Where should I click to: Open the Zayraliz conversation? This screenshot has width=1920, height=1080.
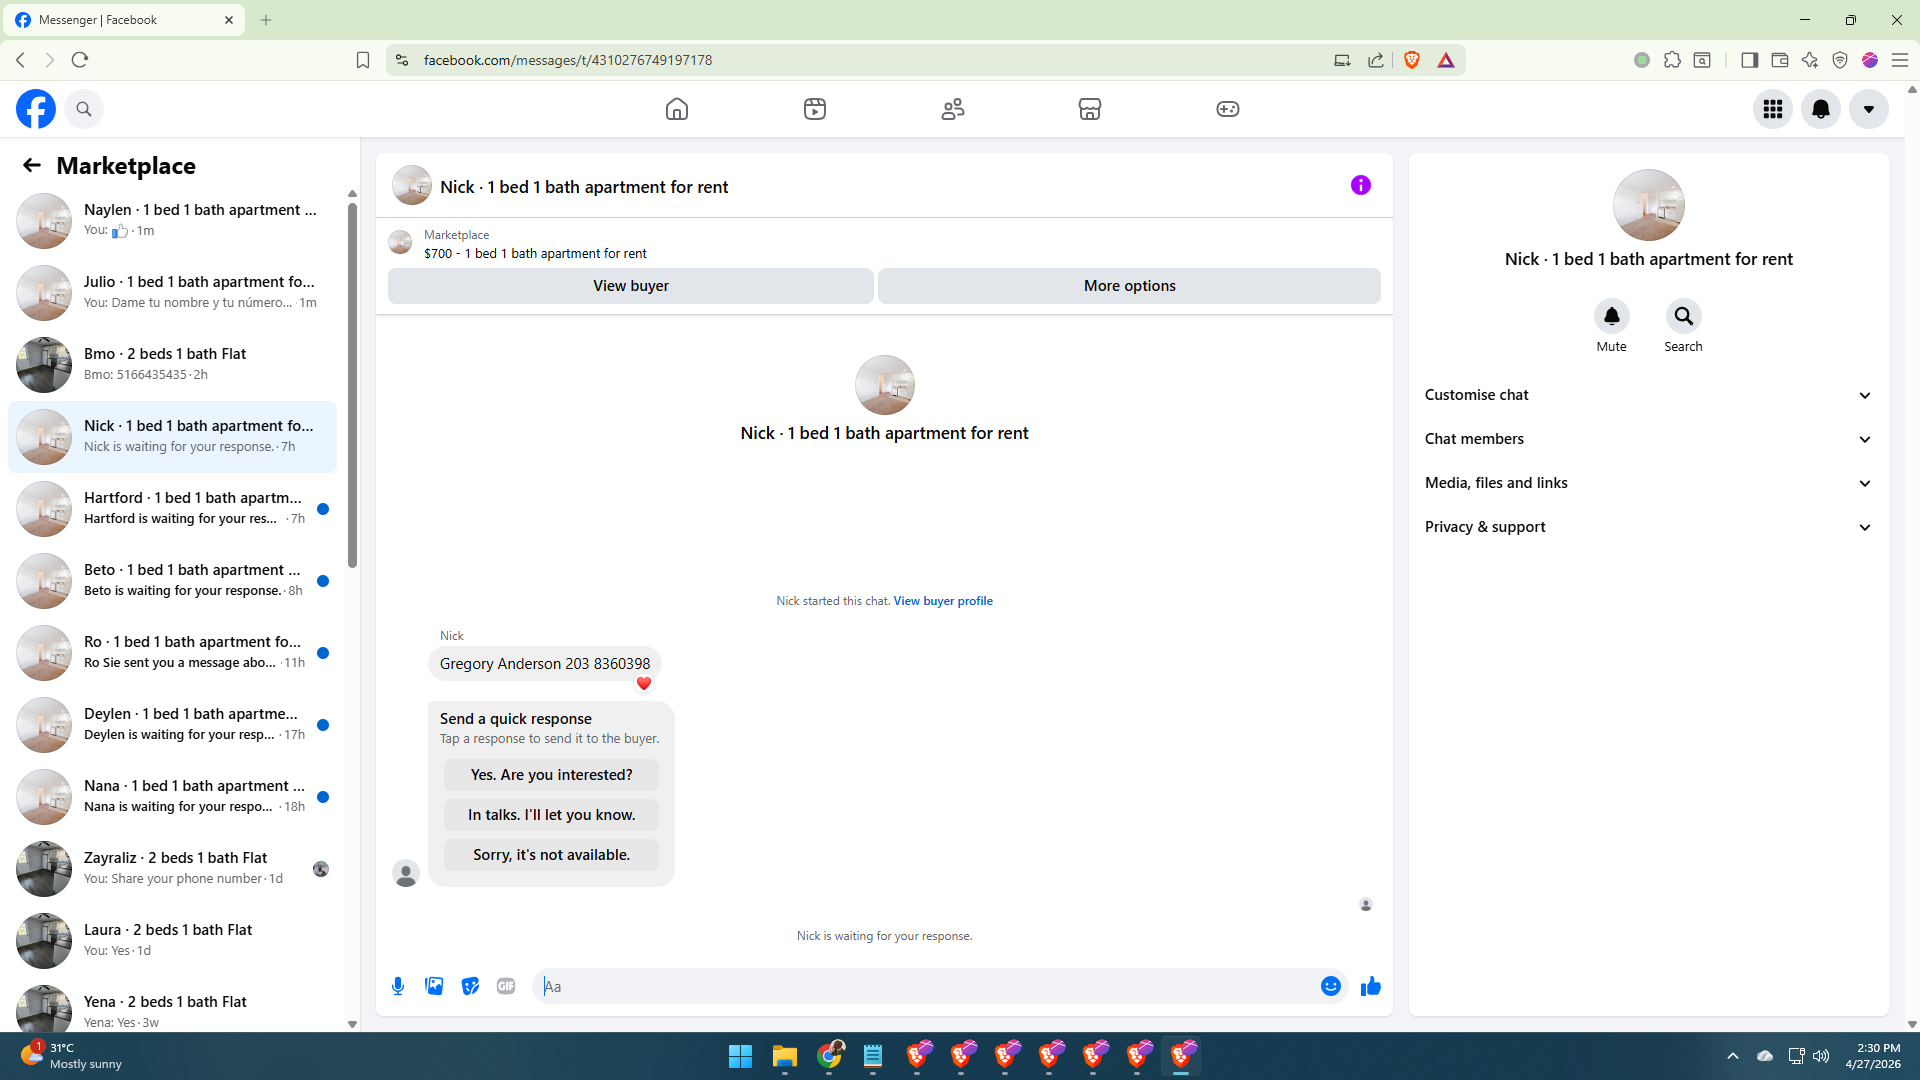(x=172, y=869)
